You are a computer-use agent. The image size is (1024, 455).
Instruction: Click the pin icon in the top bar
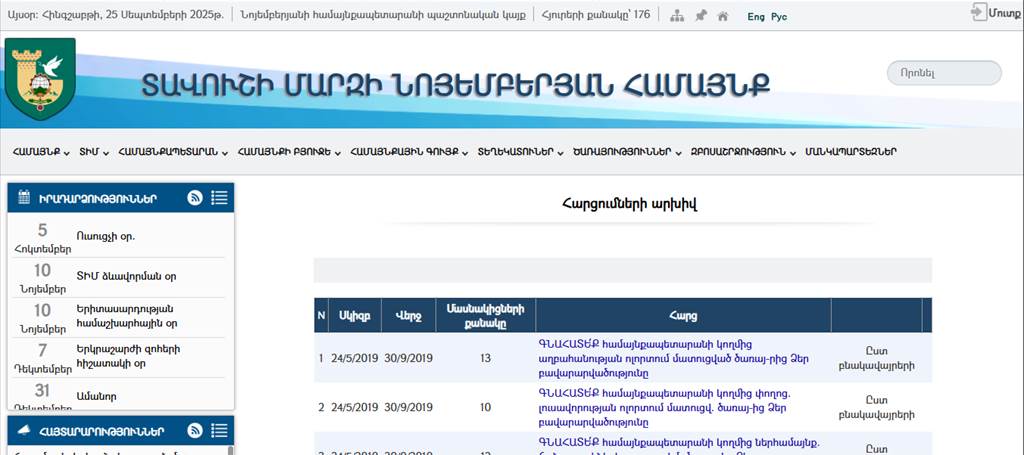[x=700, y=16]
